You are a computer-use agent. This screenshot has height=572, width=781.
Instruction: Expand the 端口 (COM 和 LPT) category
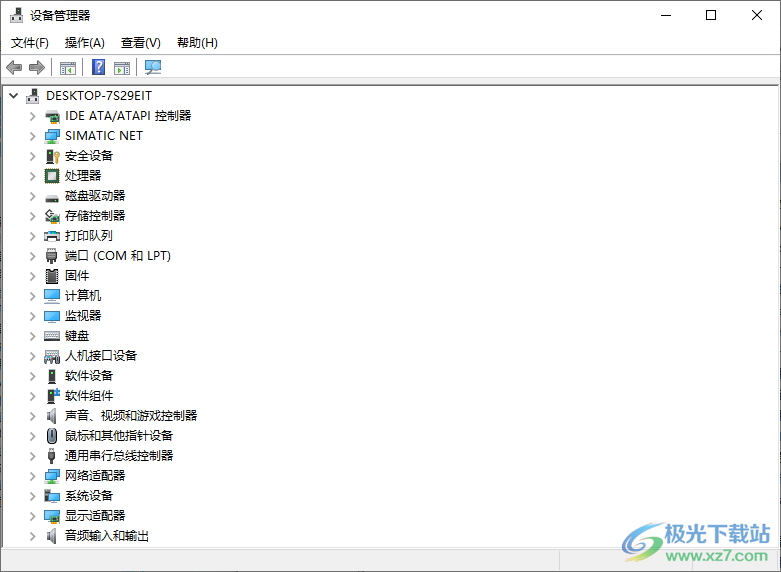click(32, 256)
